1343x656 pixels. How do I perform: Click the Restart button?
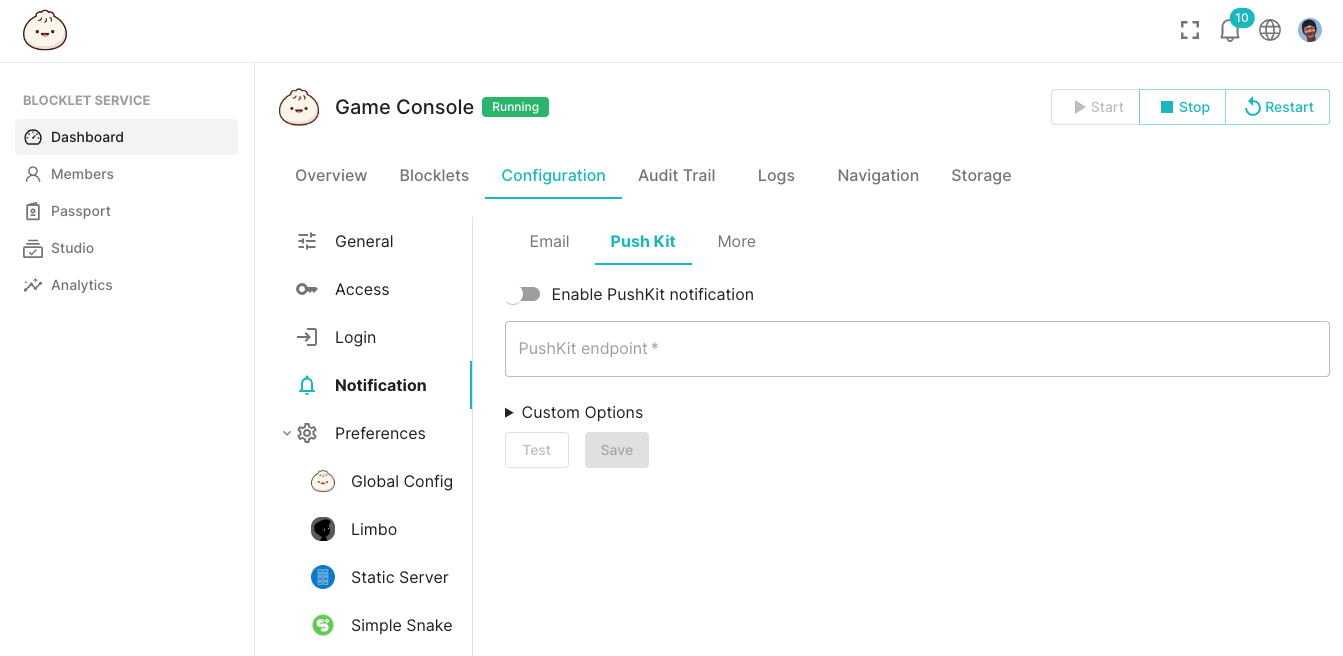(x=1278, y=107)
